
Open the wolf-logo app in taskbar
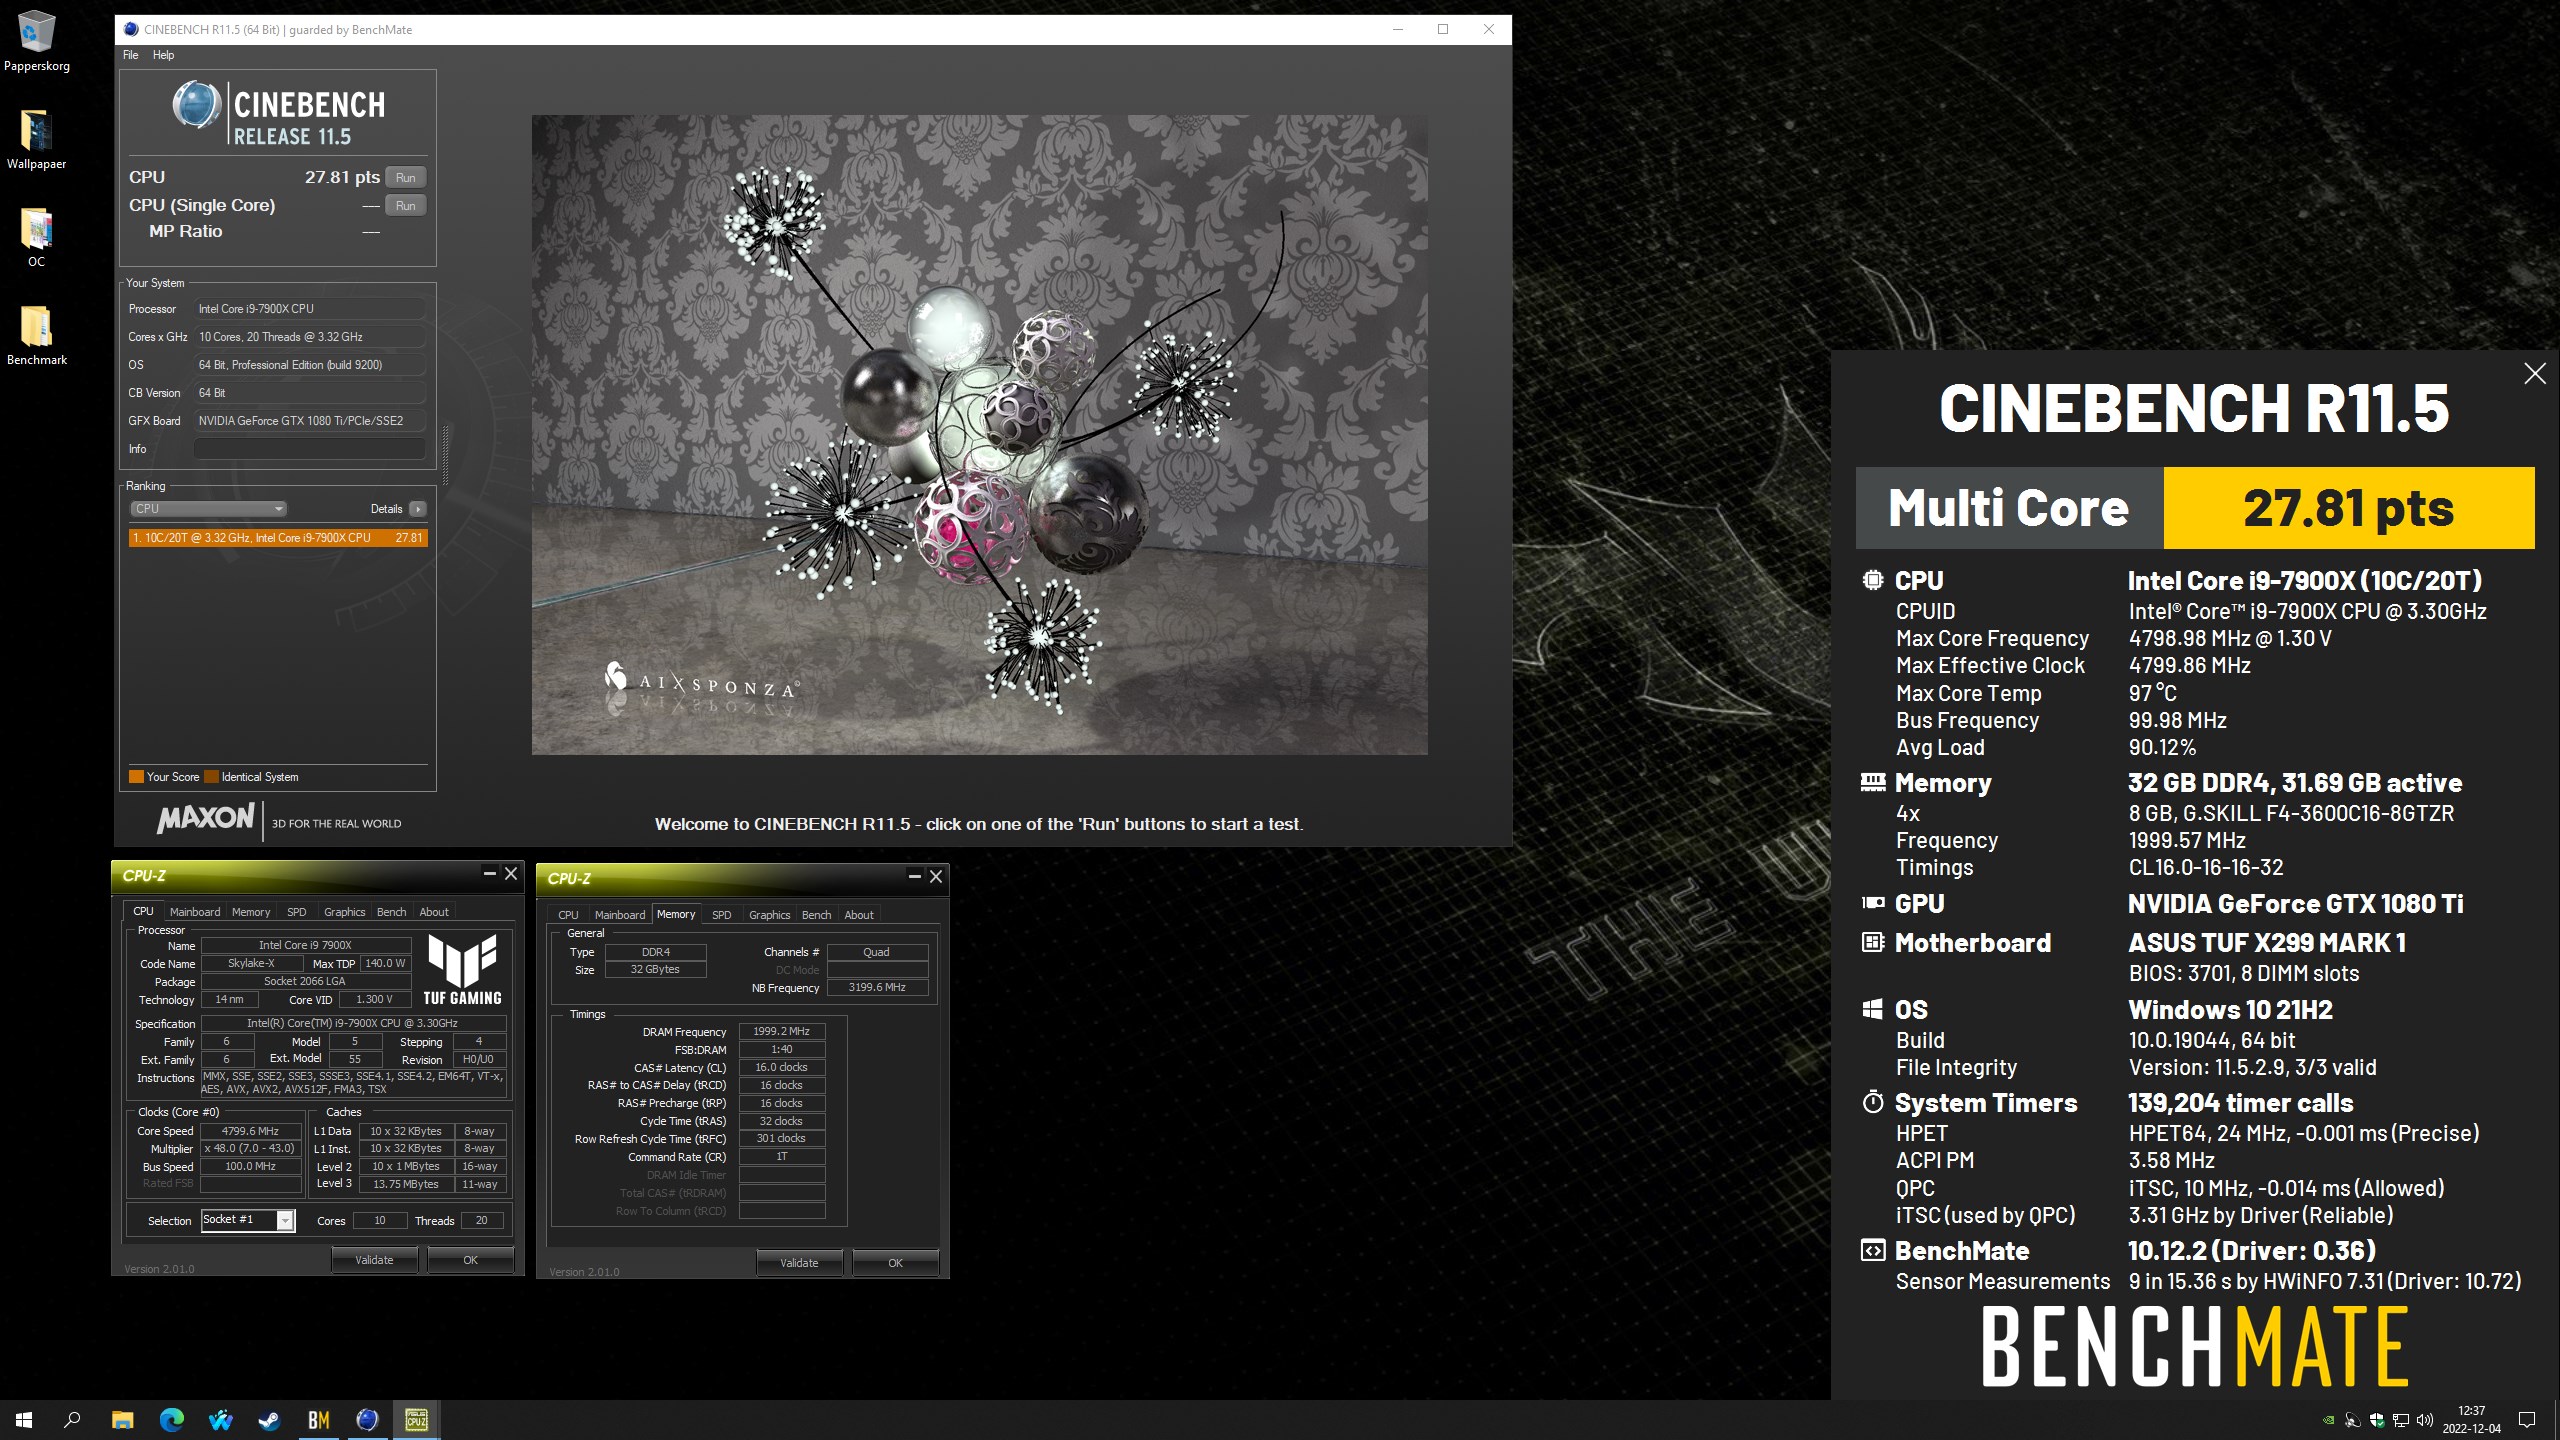tap(220, 1419)
